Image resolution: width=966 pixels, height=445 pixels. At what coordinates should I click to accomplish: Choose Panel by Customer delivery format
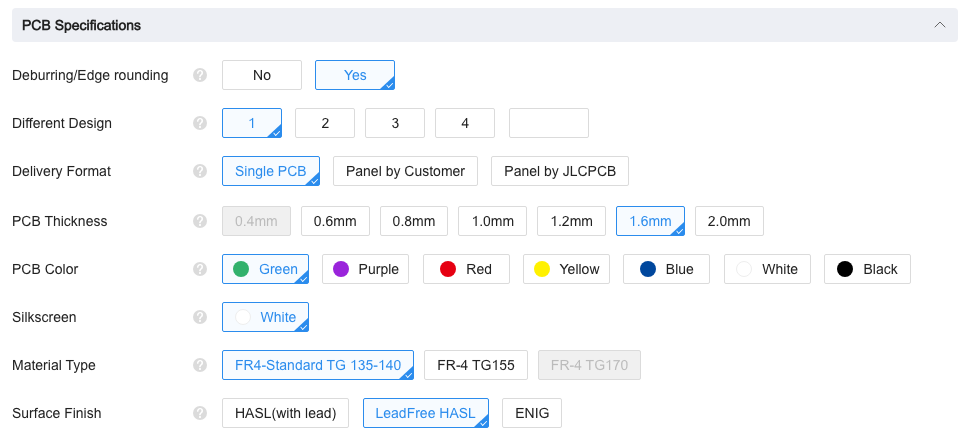point(405,171)
